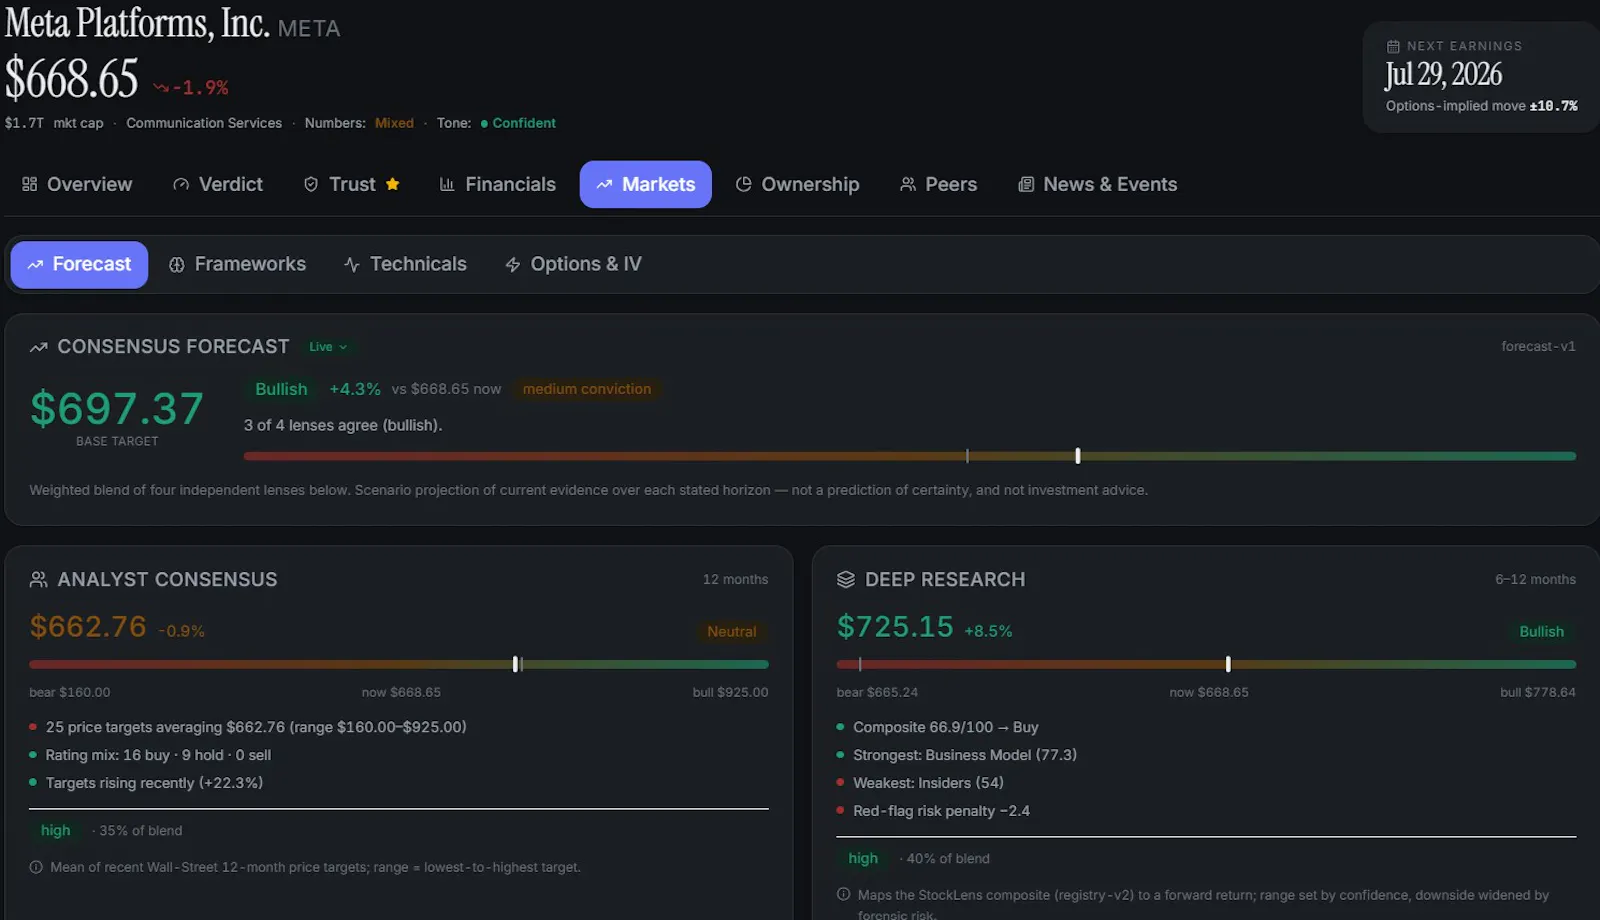Open the News & Events tab

(x=1097, y=184)
